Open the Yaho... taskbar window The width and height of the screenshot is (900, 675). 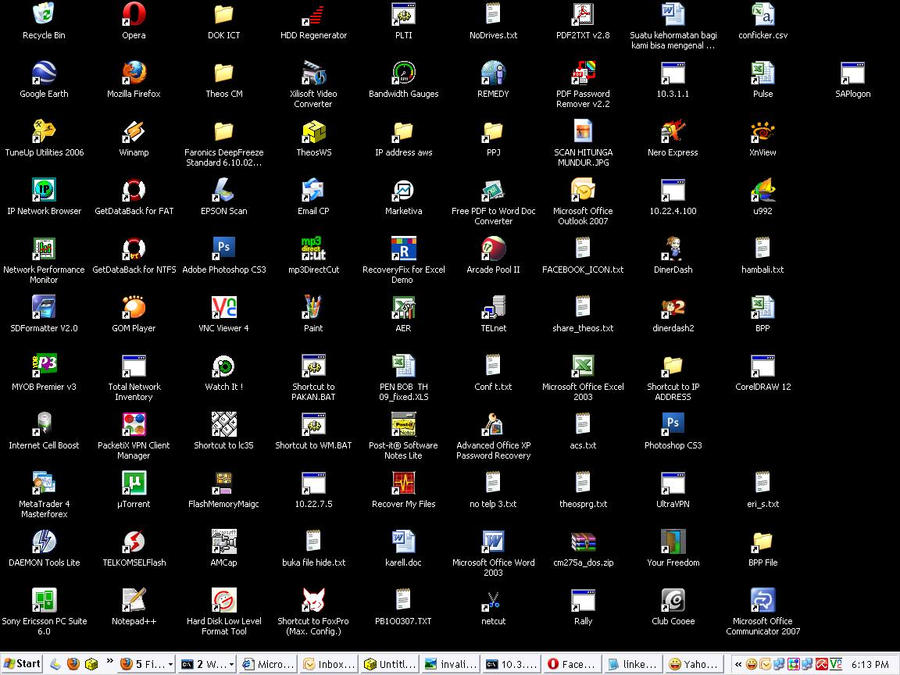(x=692, y=664)
